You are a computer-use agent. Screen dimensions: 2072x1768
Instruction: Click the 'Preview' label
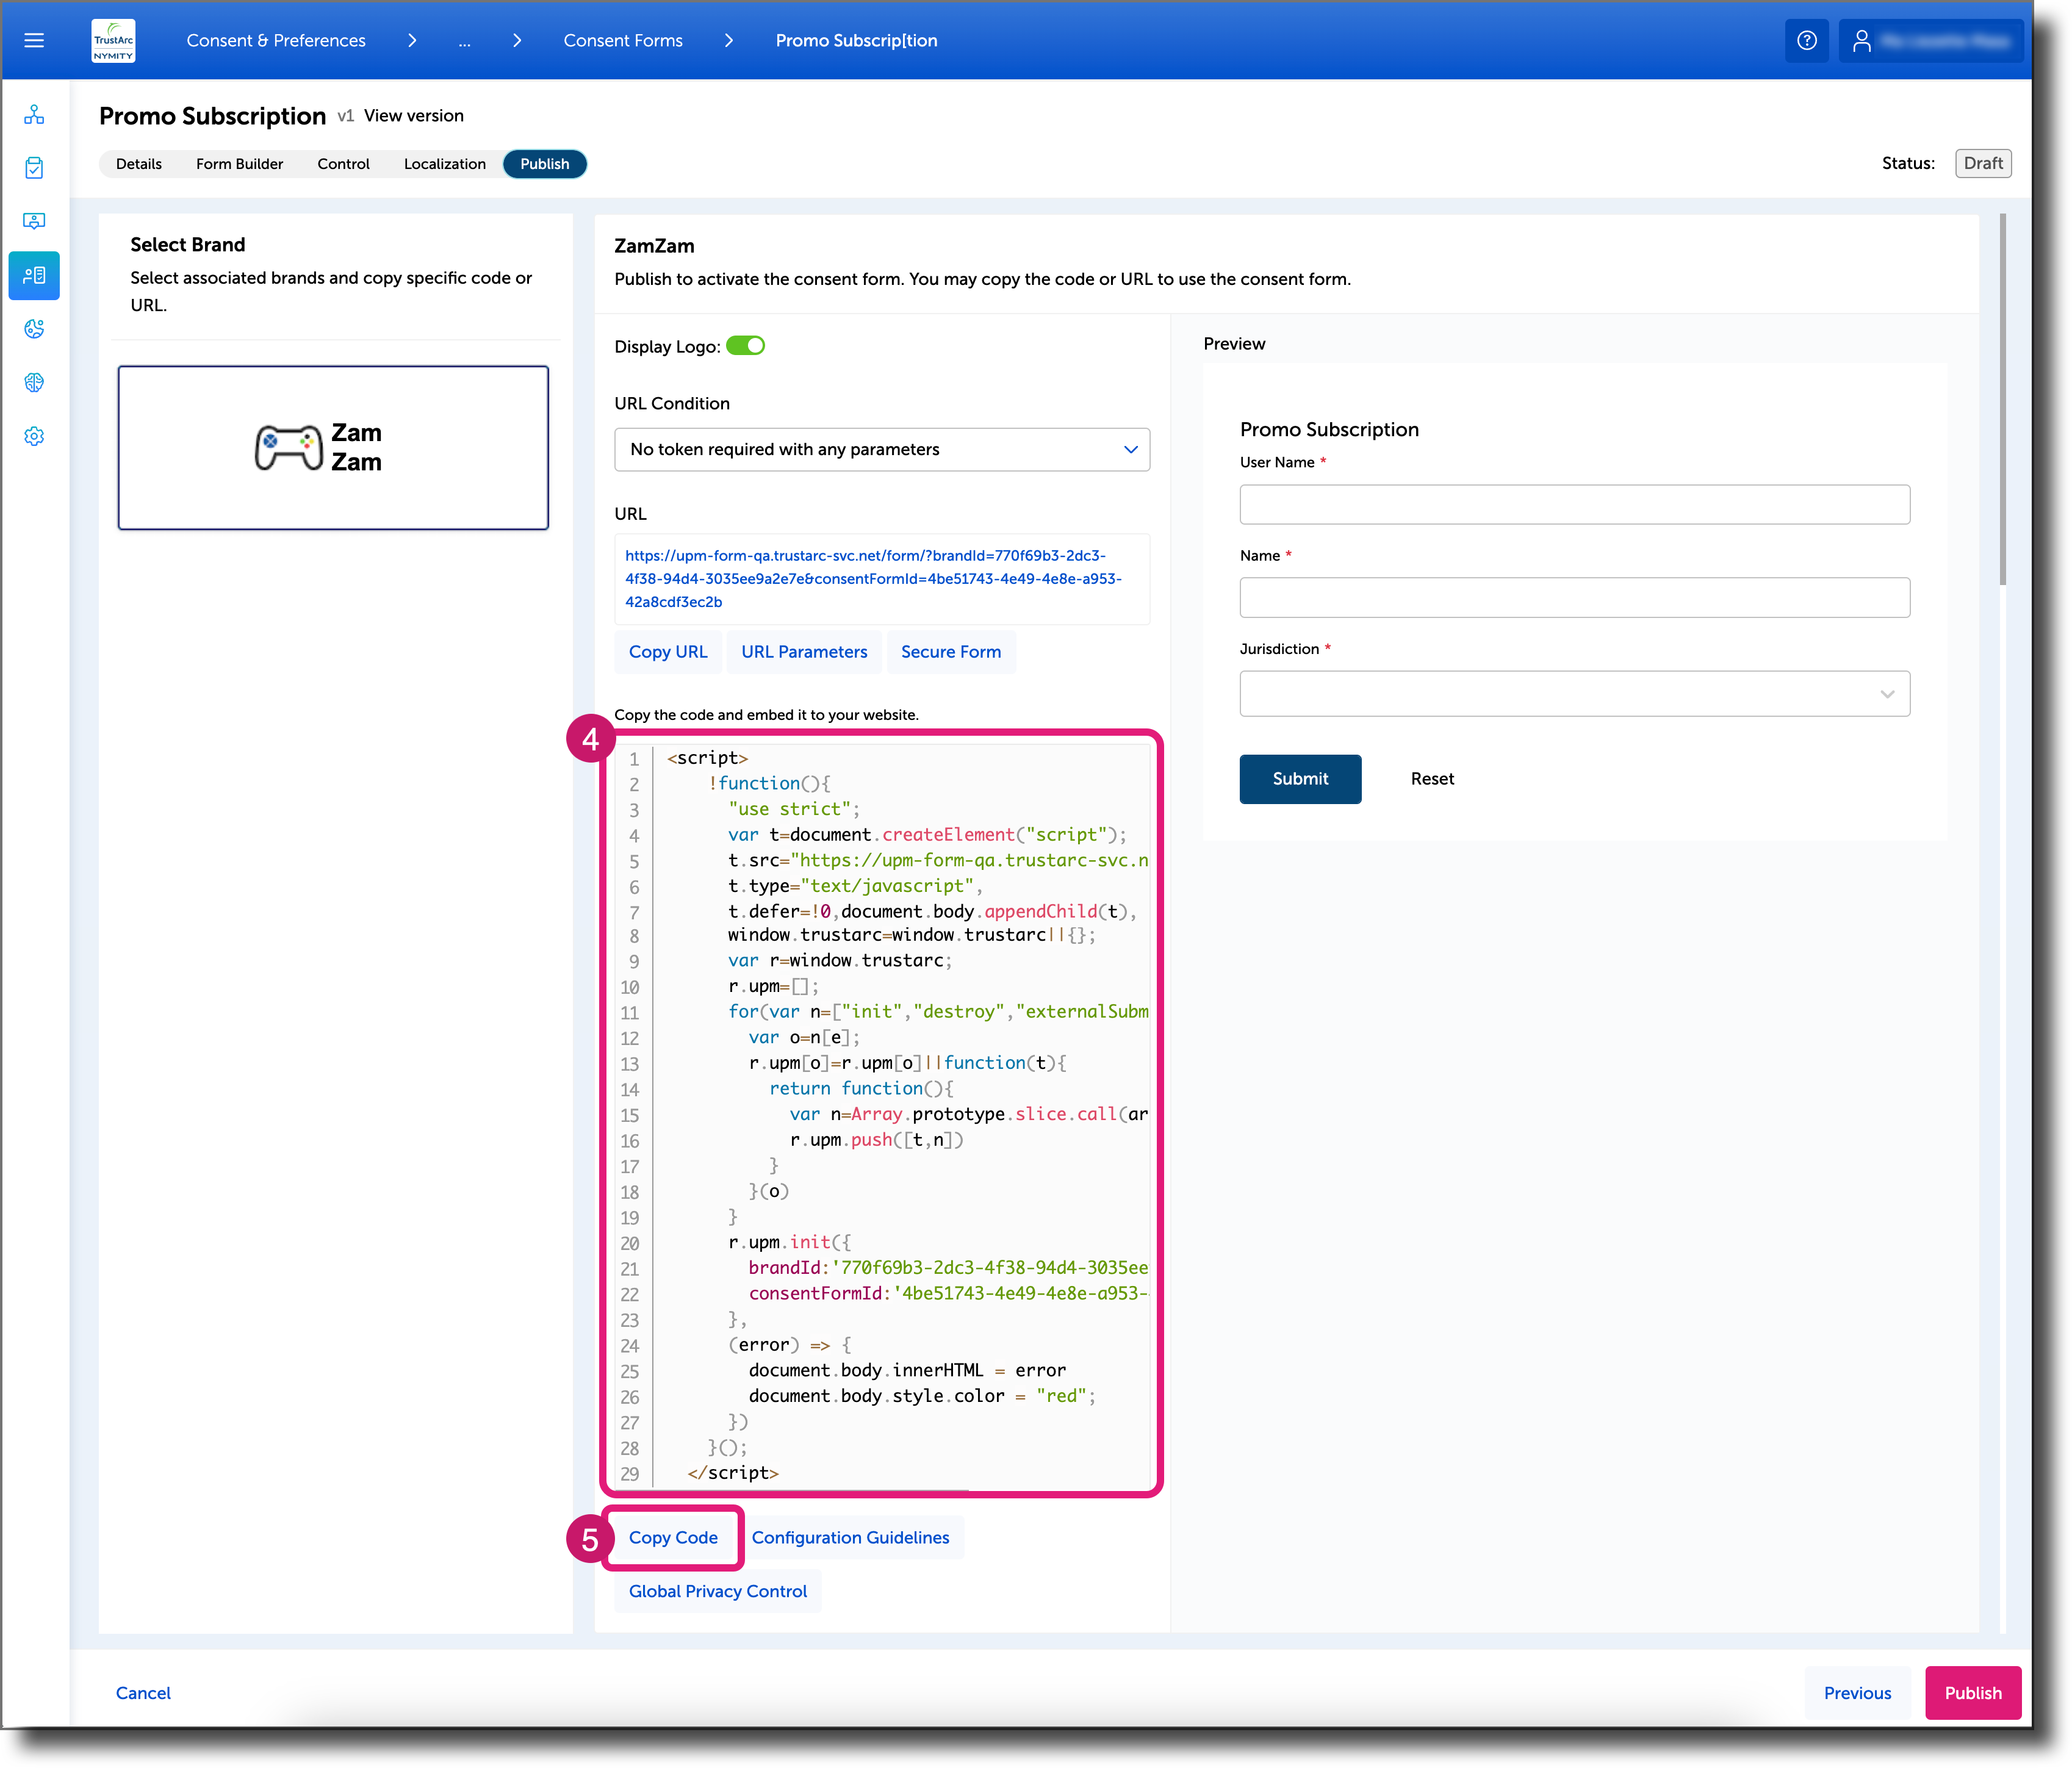coord(1234,344)
